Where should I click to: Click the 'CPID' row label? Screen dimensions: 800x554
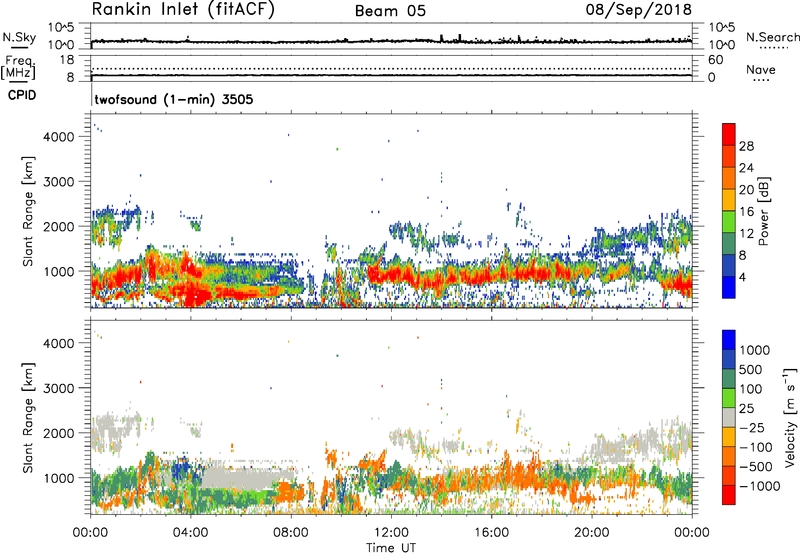pyautogui.click(x=22, y=95)
